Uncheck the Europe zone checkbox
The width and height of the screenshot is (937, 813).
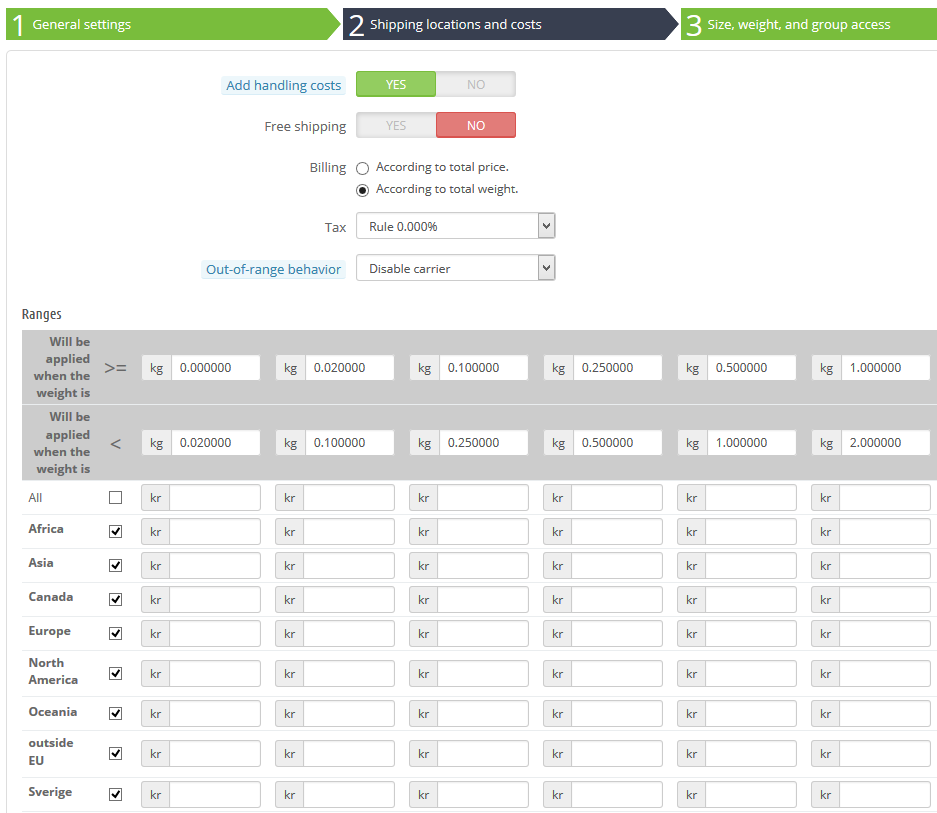(115, 634)
